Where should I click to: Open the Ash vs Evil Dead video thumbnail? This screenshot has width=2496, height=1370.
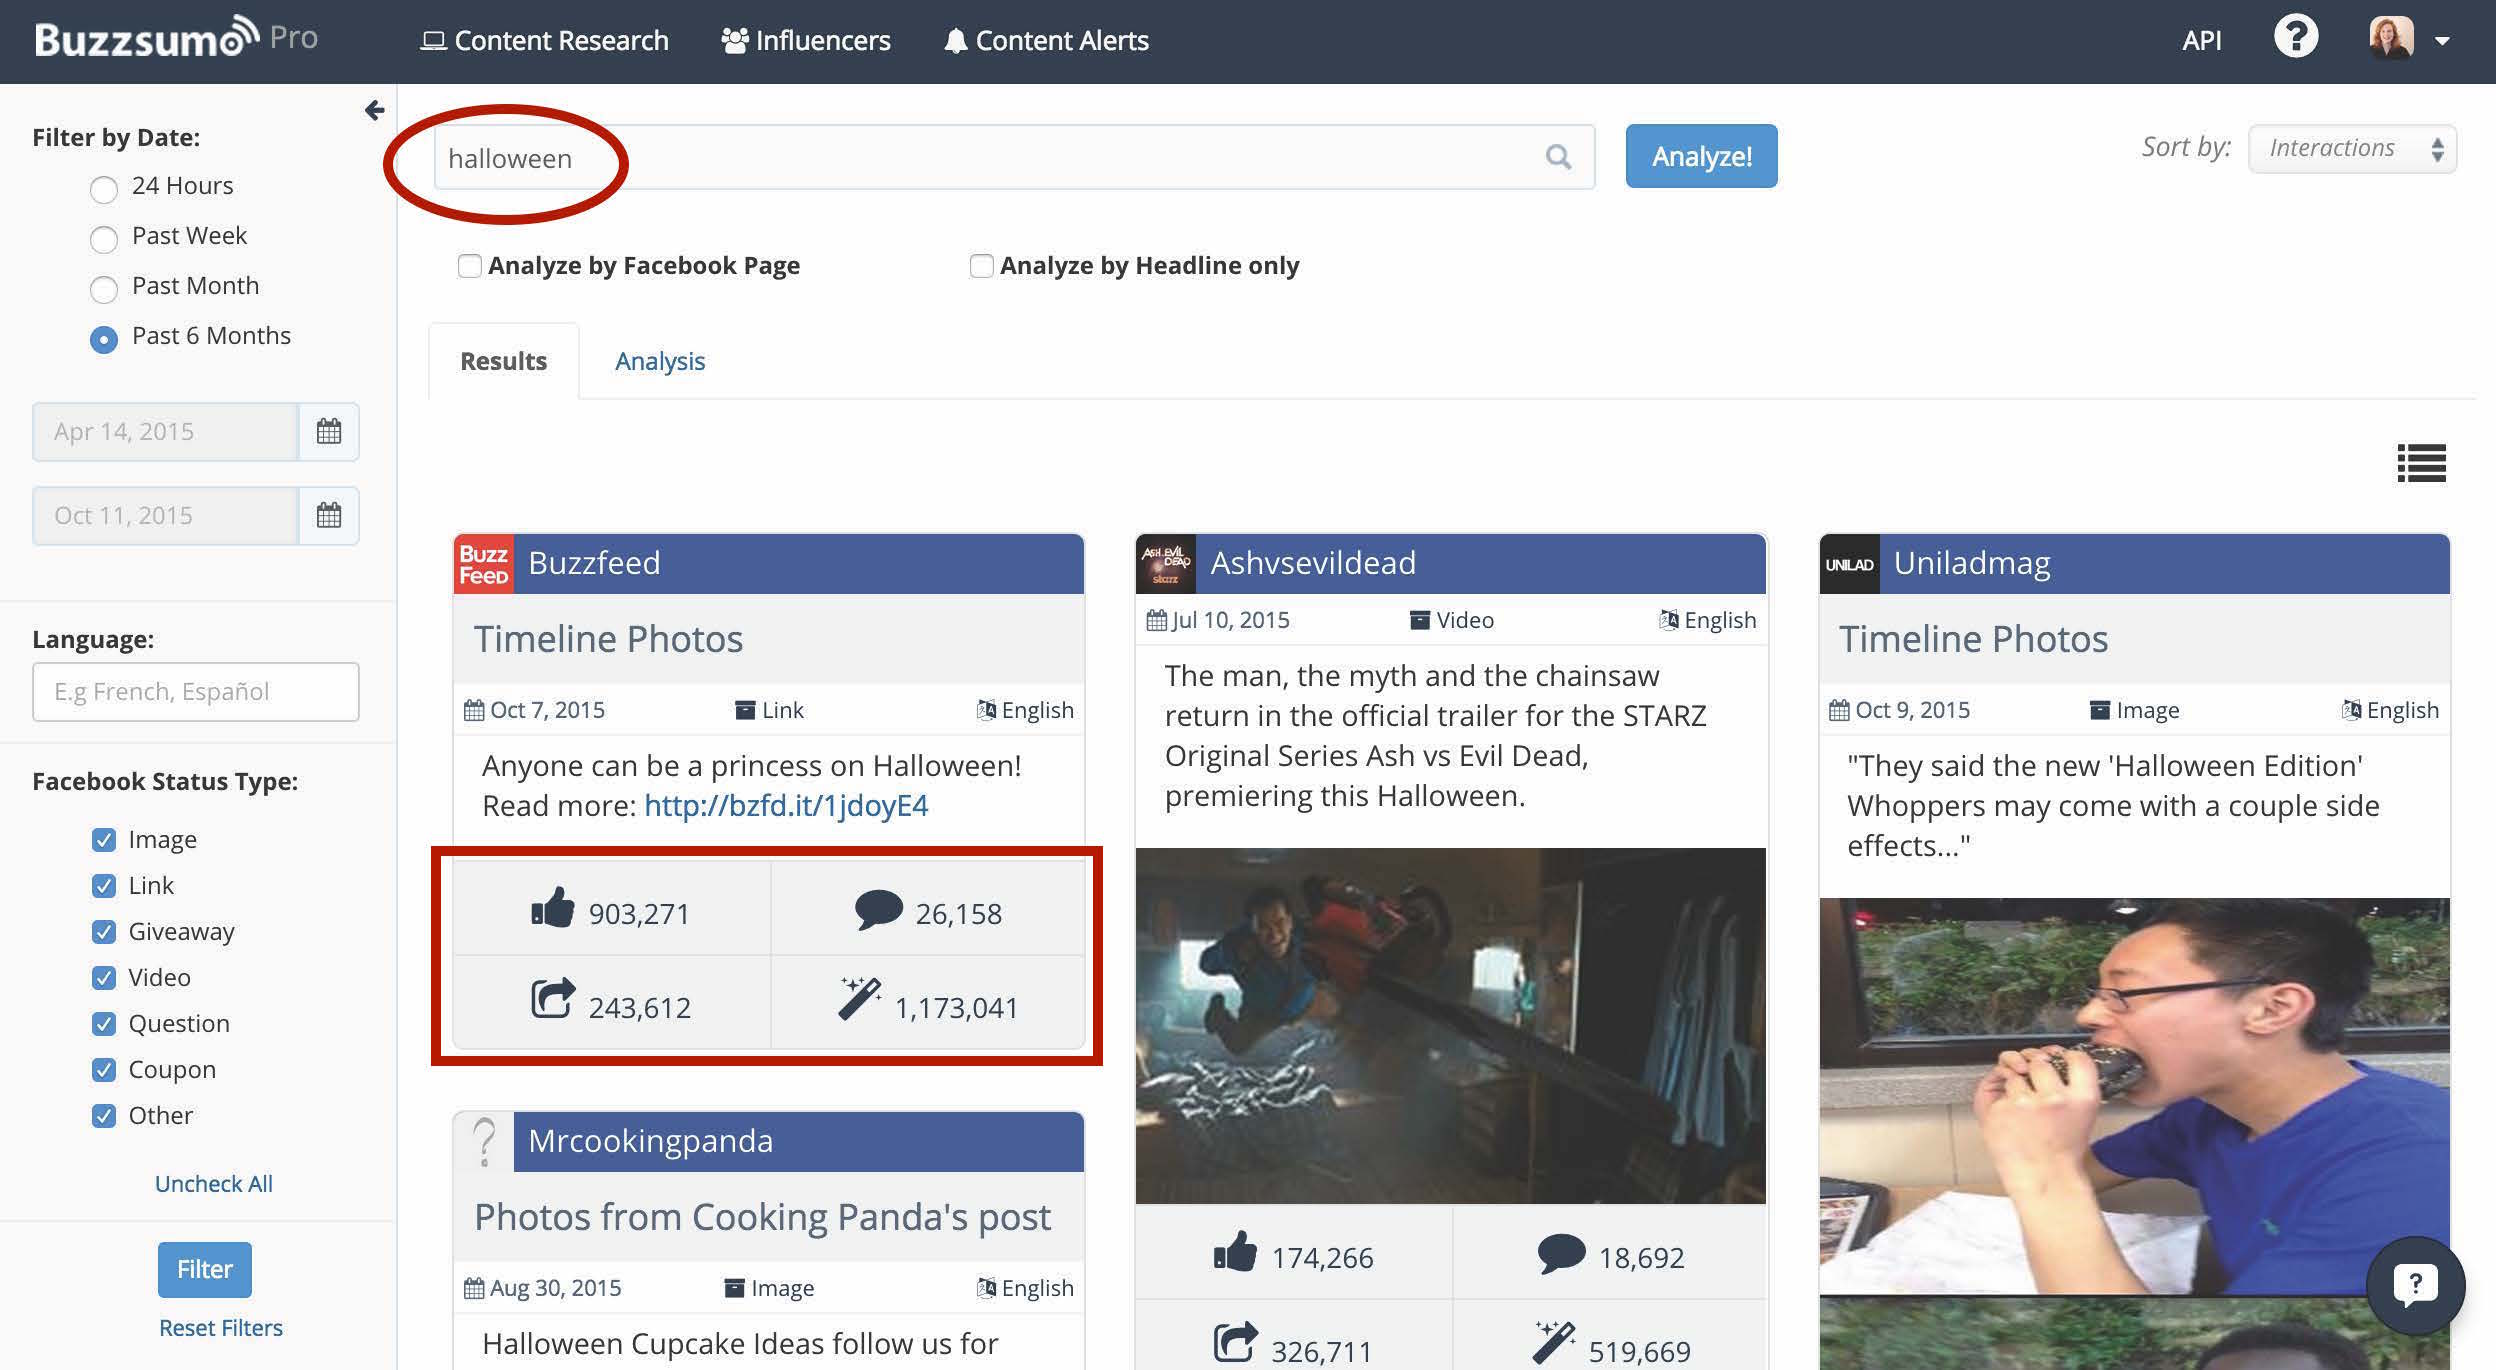1450,1026
